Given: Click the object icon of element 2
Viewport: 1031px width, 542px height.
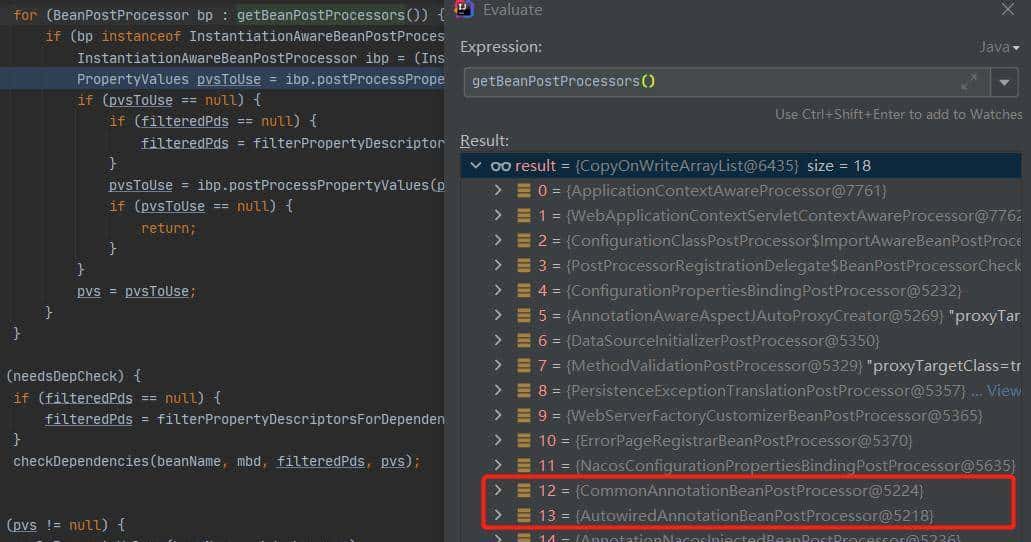Looking at the screenshot, I should [x=523, y=241].
